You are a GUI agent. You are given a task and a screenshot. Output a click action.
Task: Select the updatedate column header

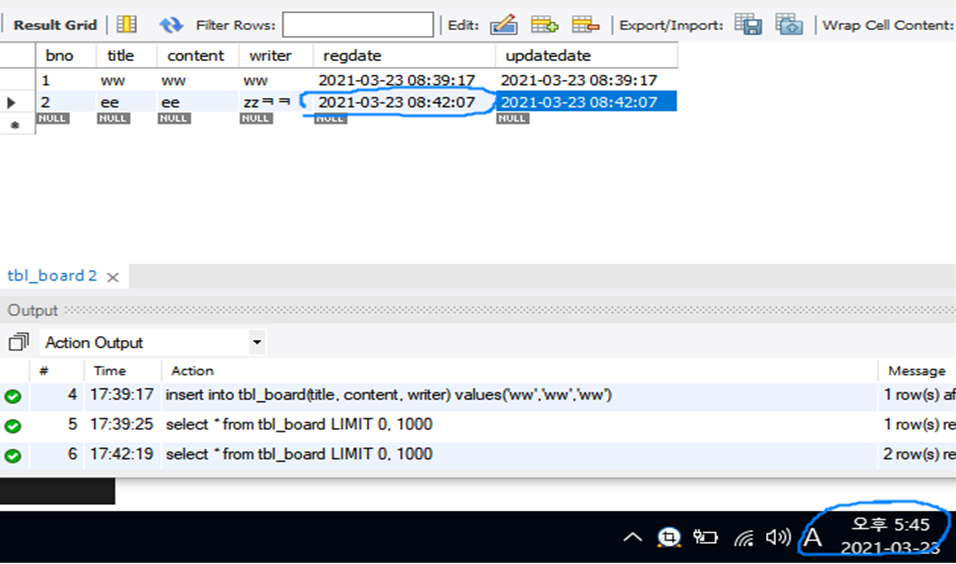point(587,55)
